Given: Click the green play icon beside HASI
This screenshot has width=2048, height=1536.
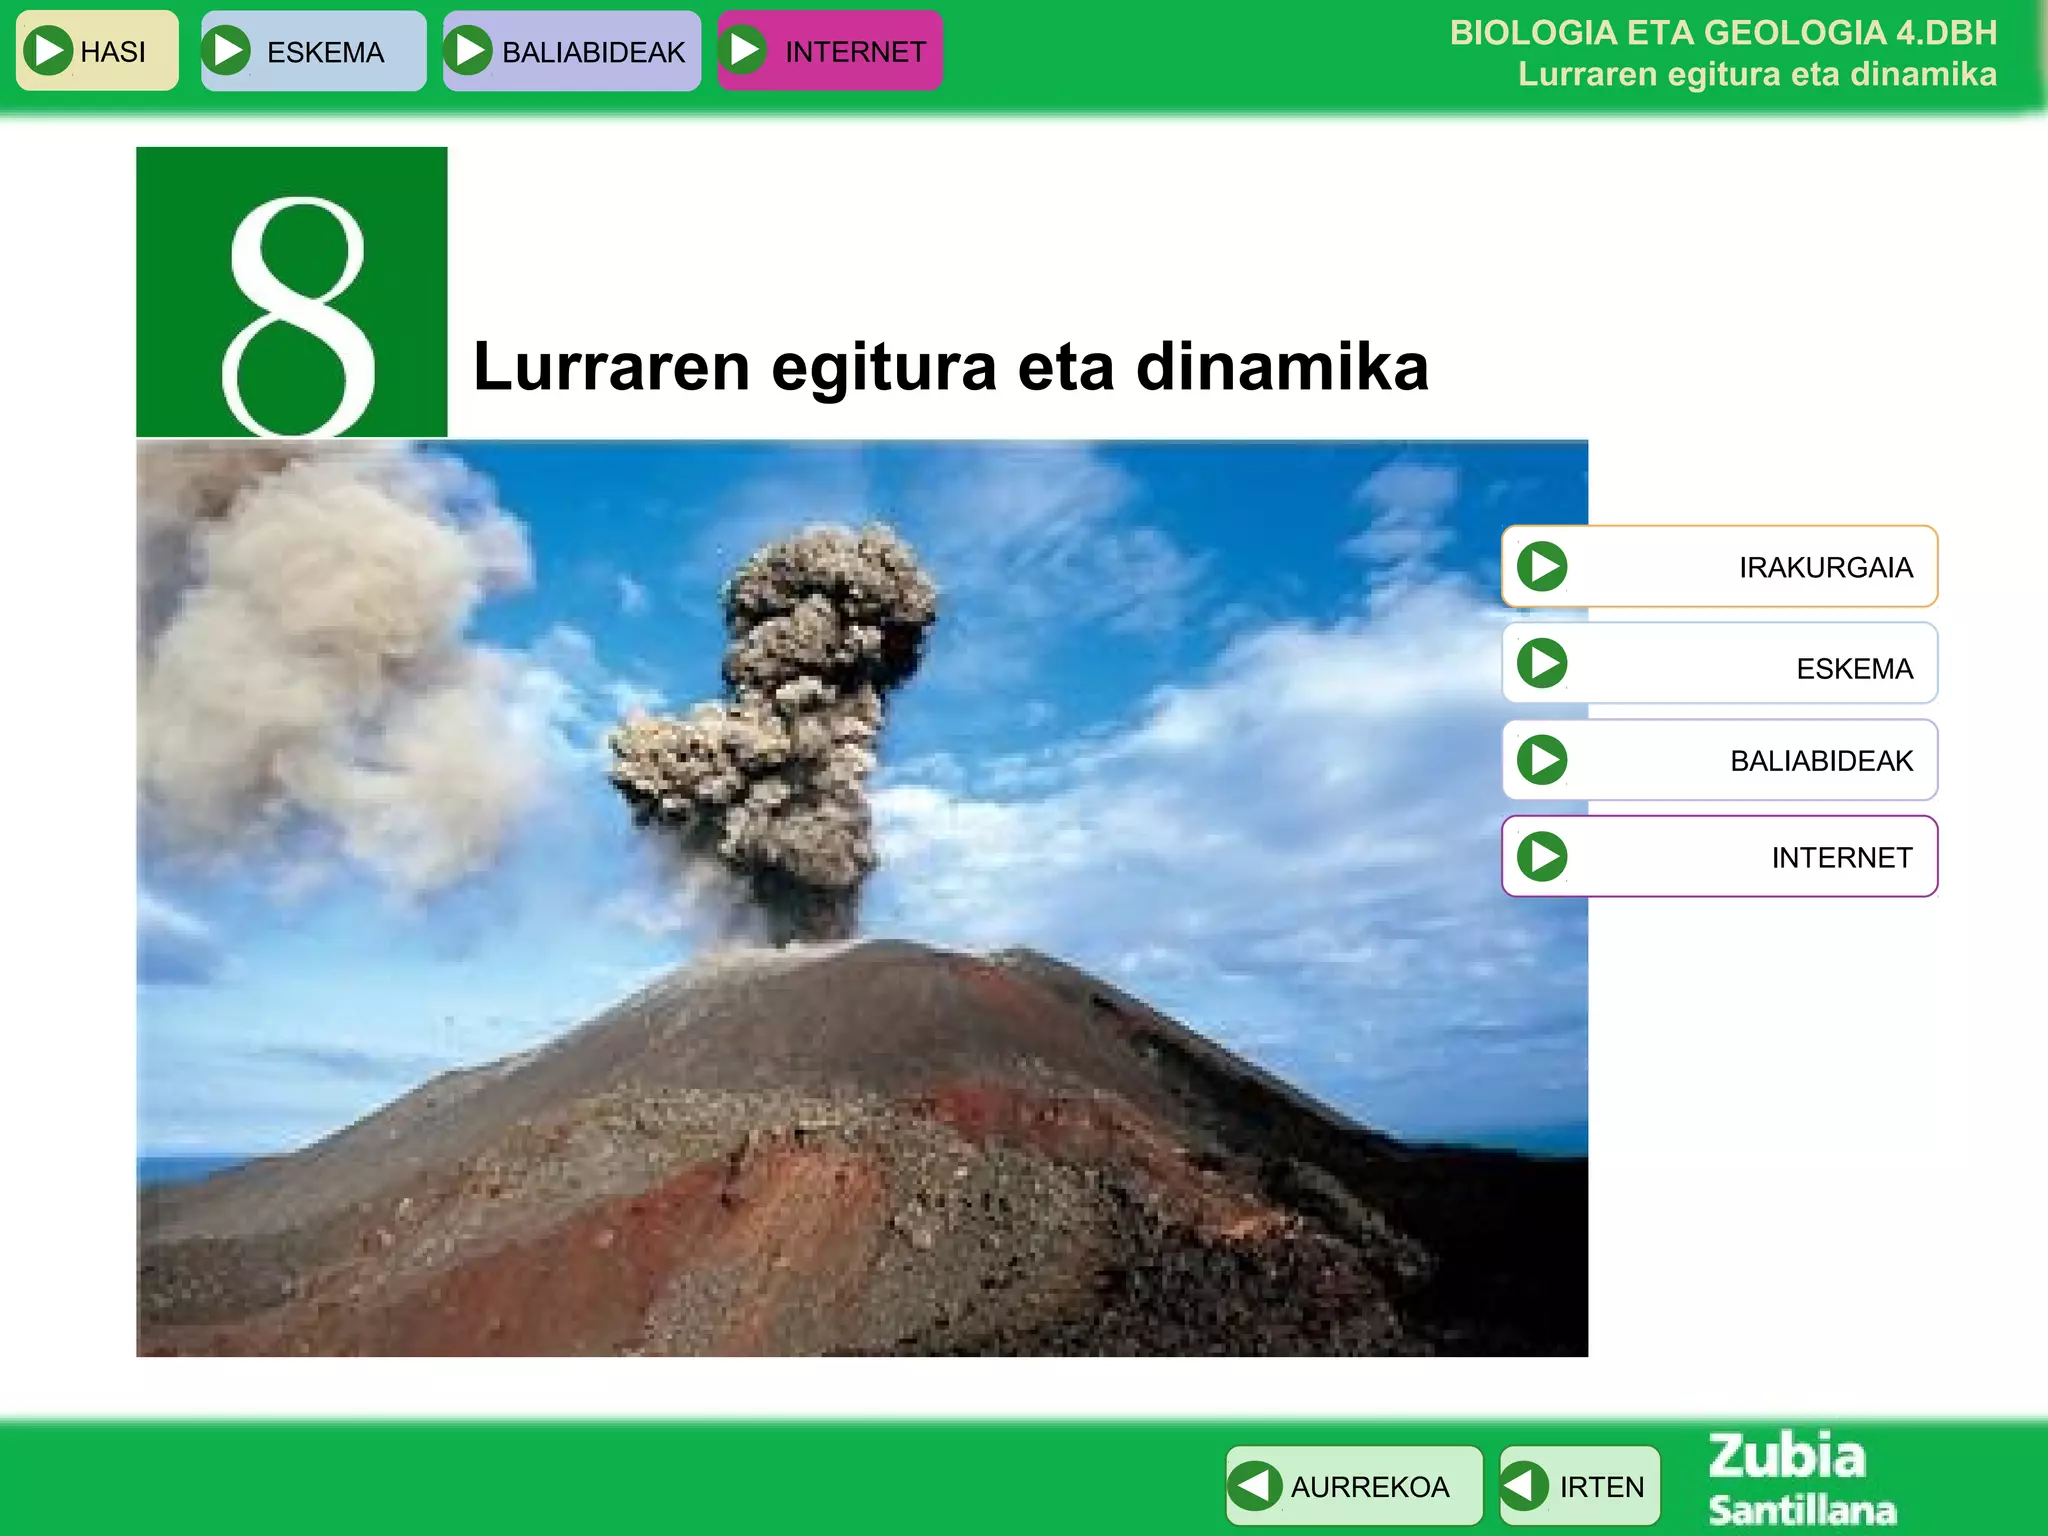Looking at the screenshot, I should pos(47,50).
